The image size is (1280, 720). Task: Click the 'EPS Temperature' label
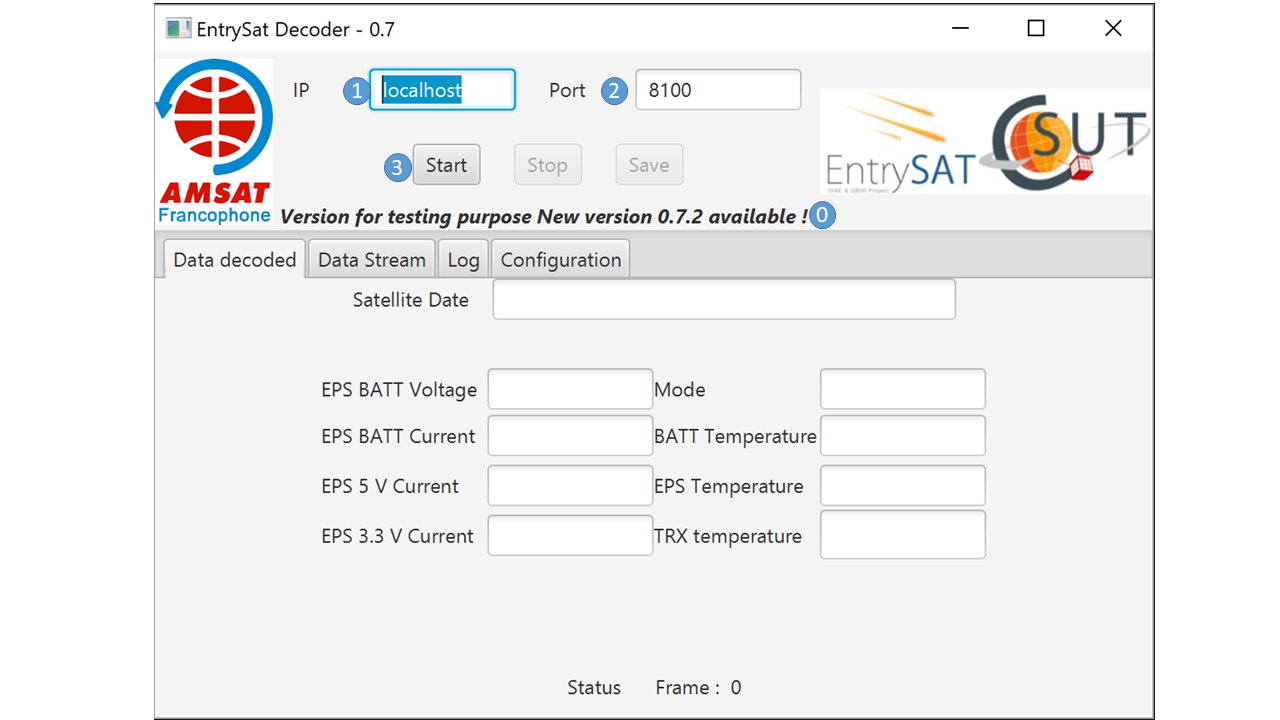pos(729,487)
